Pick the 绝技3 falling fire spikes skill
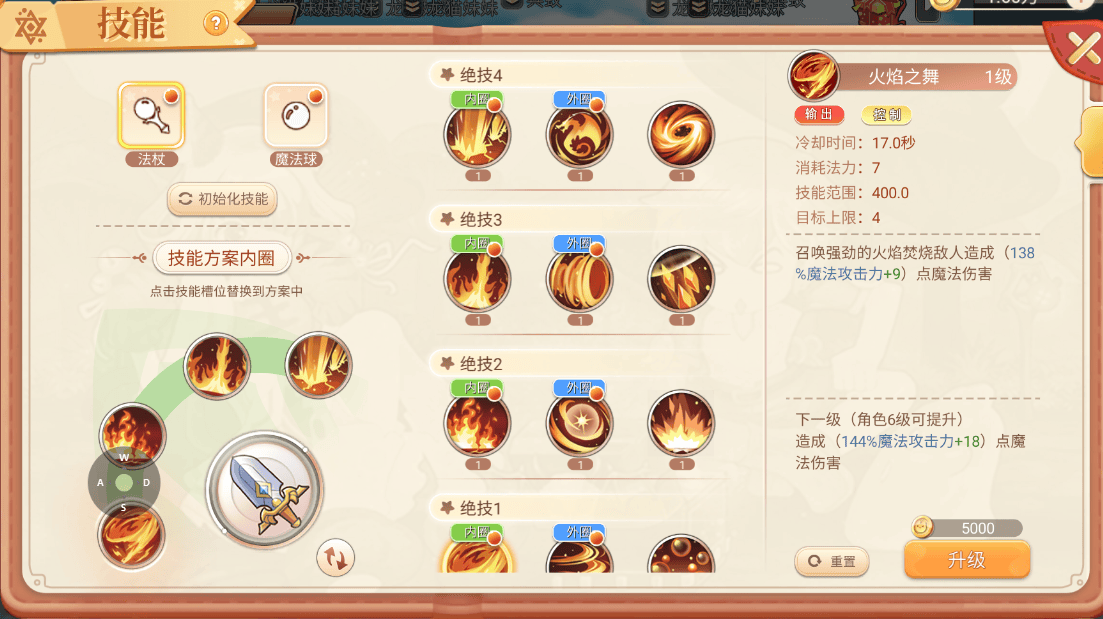 coord(681,279)
